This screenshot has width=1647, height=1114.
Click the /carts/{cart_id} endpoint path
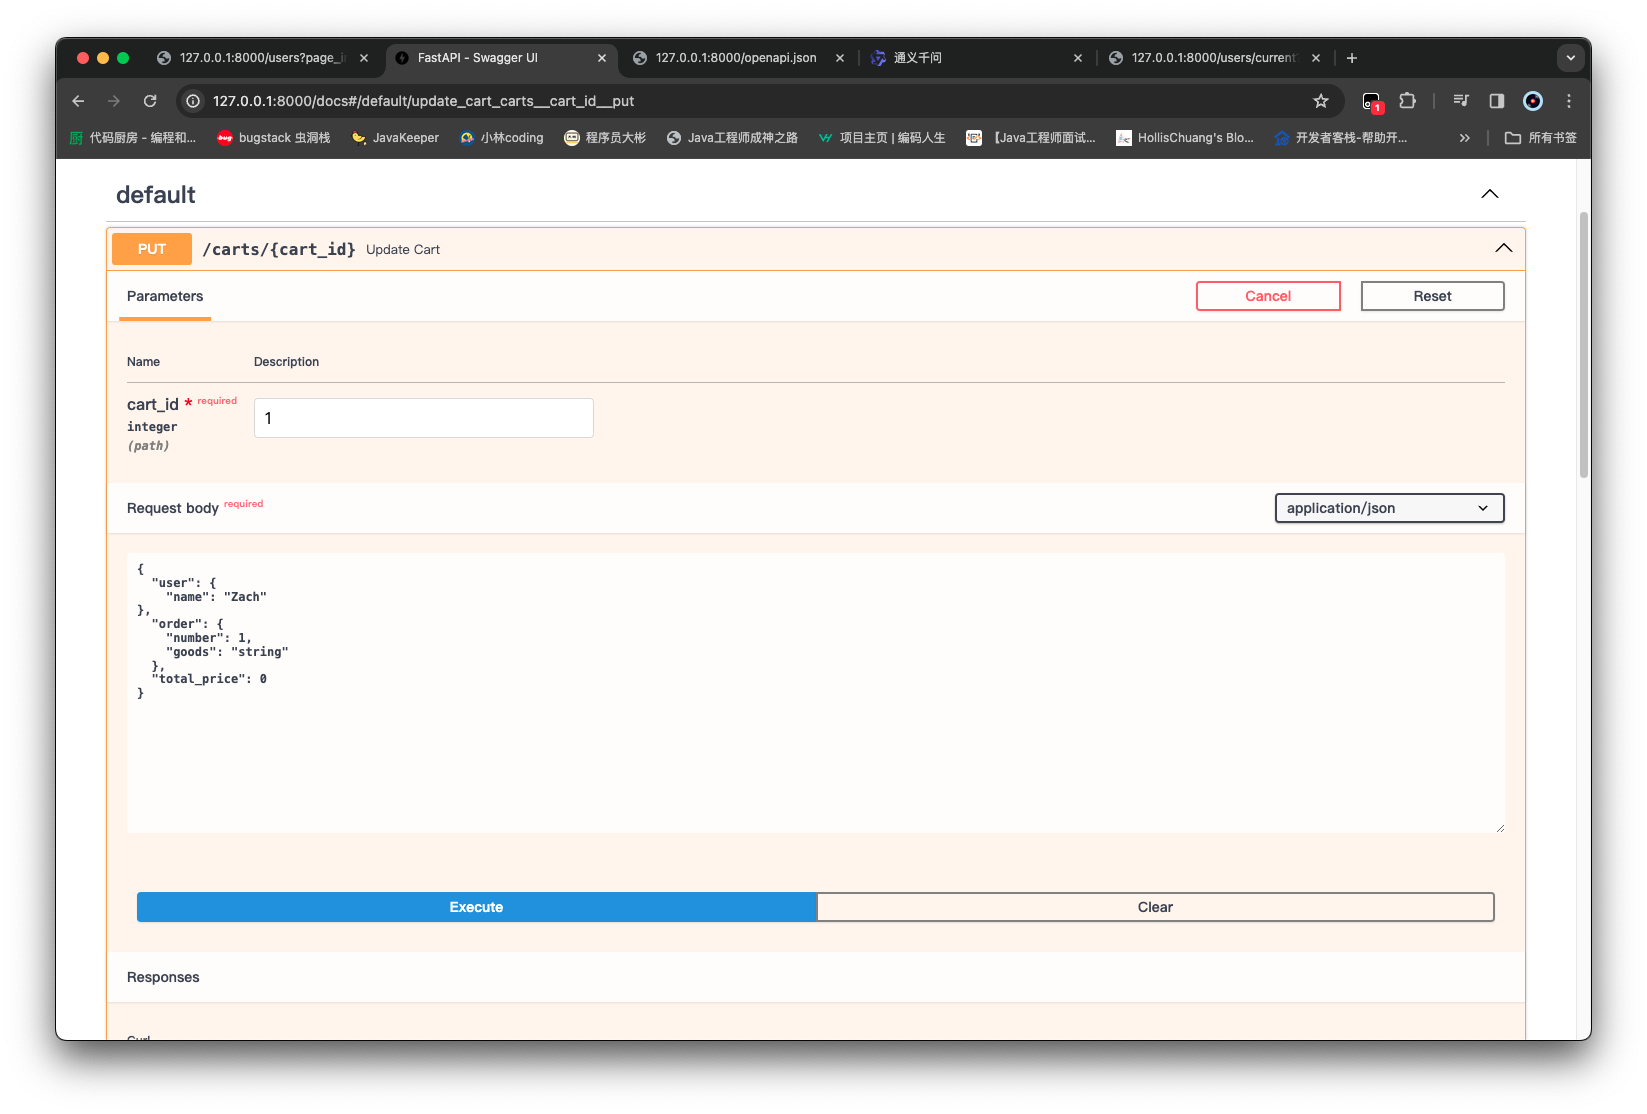279,249
